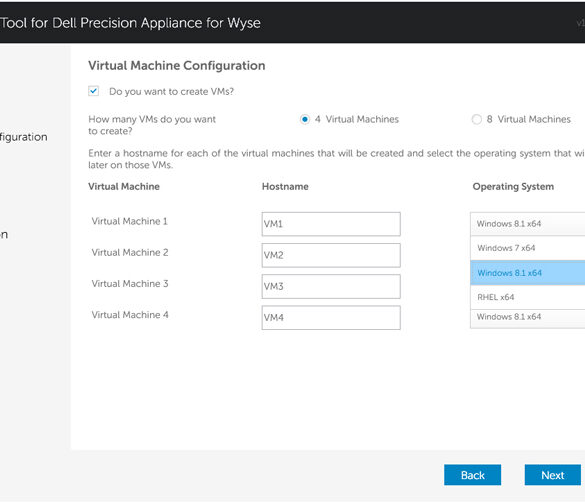Click the Operating System column header
The height and width of the screenshot is (503, 585).
[x=513, y=187]
